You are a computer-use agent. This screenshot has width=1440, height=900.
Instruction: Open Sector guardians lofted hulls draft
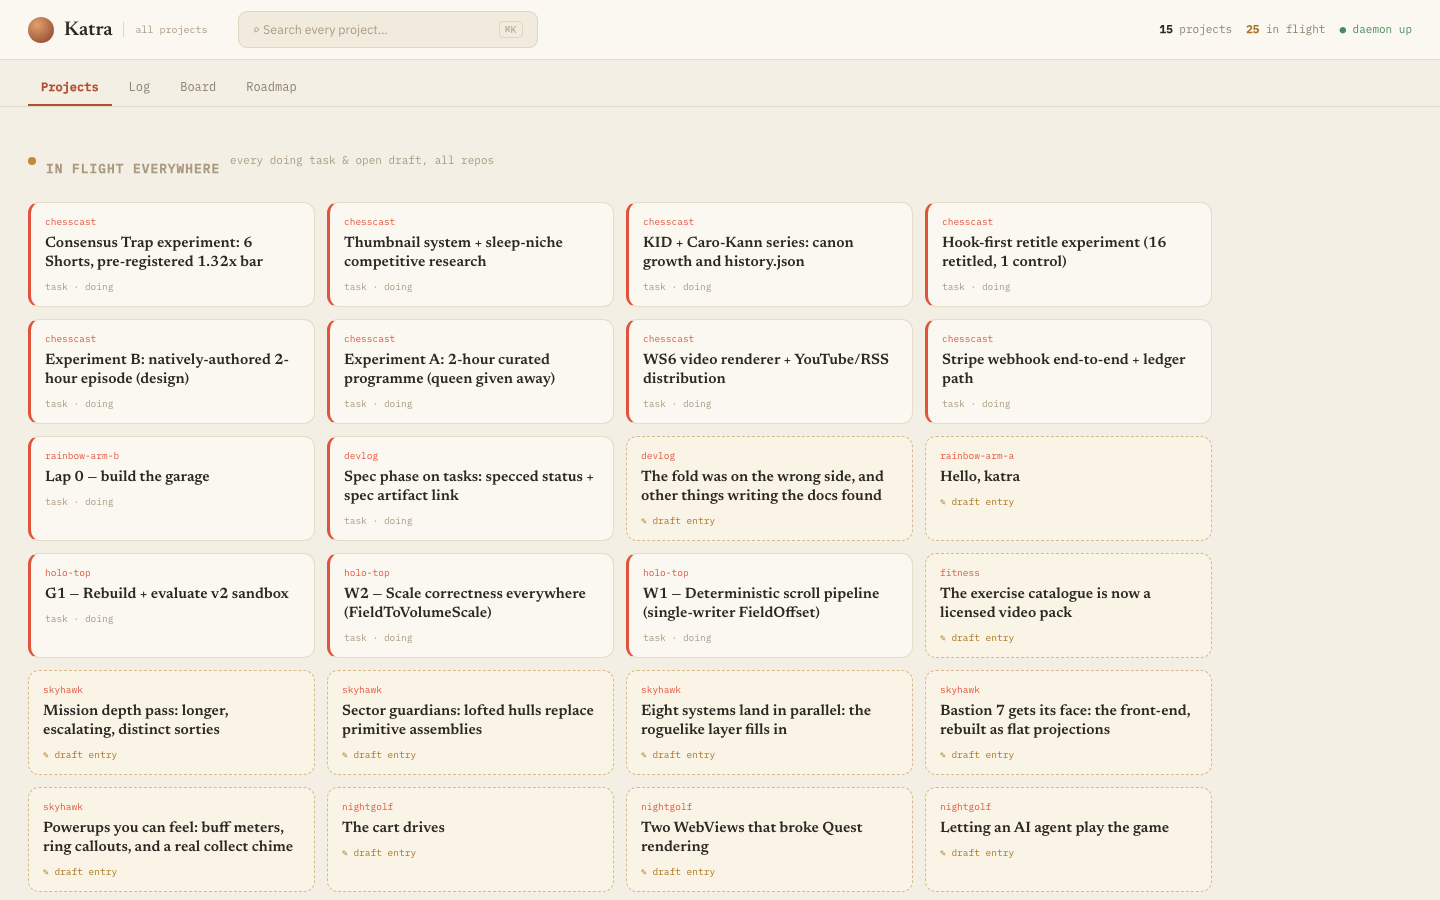pos(470,722)
